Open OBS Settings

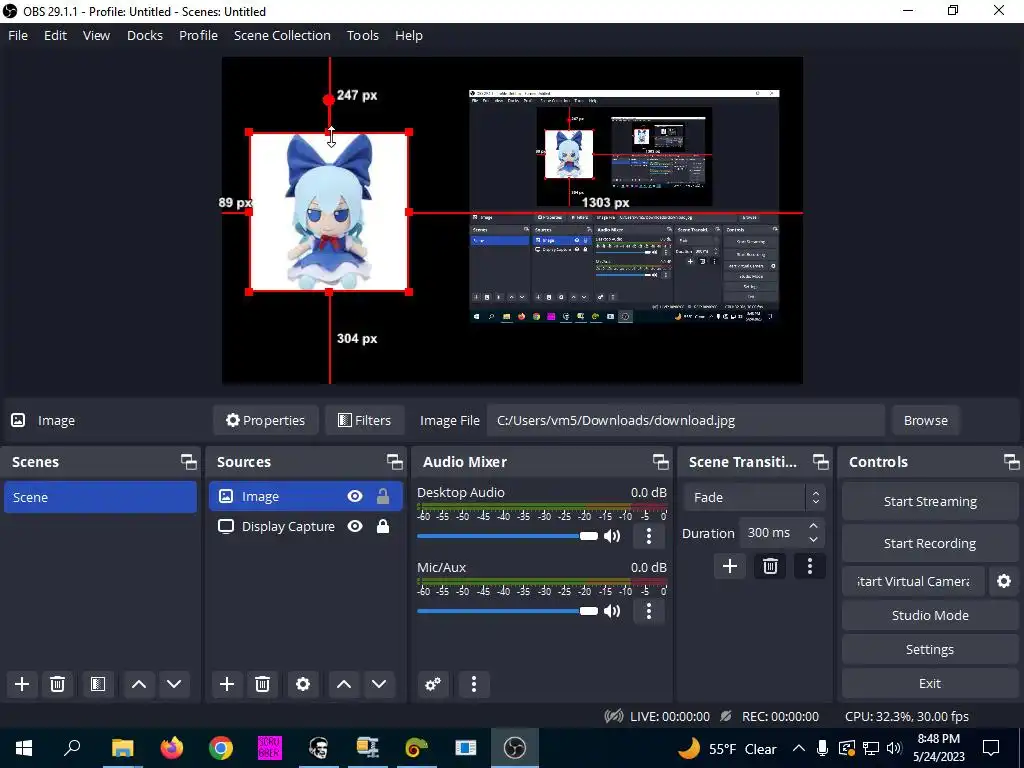[x=930, y=649]
